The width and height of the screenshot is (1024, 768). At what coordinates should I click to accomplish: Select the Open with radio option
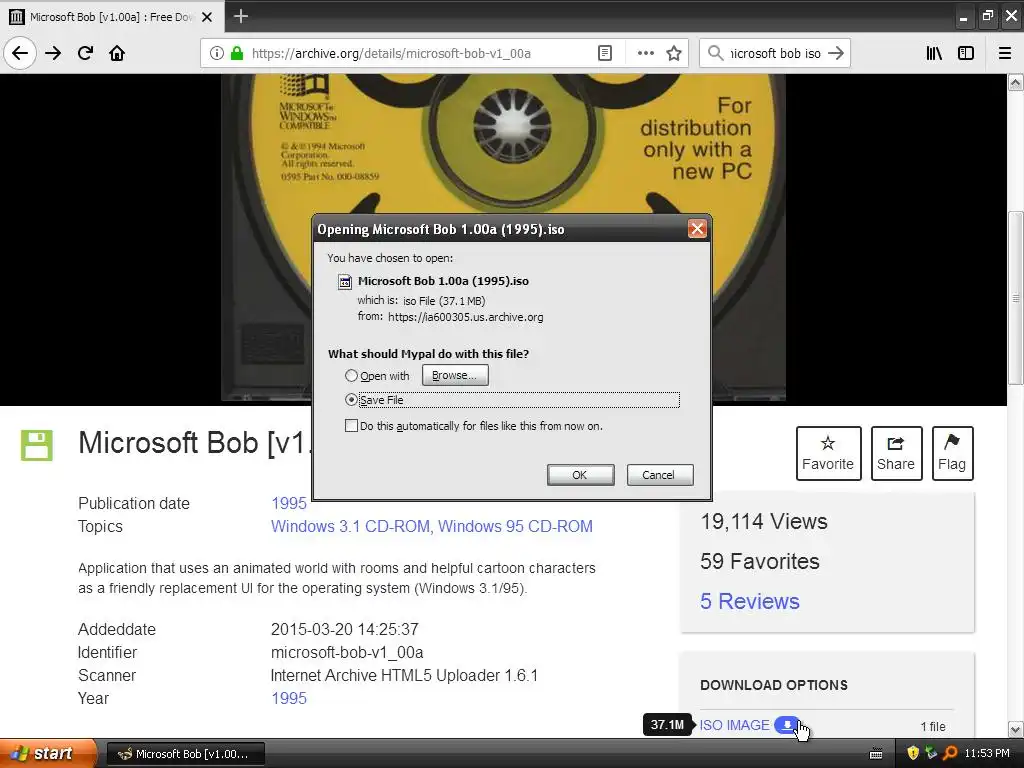351,376
